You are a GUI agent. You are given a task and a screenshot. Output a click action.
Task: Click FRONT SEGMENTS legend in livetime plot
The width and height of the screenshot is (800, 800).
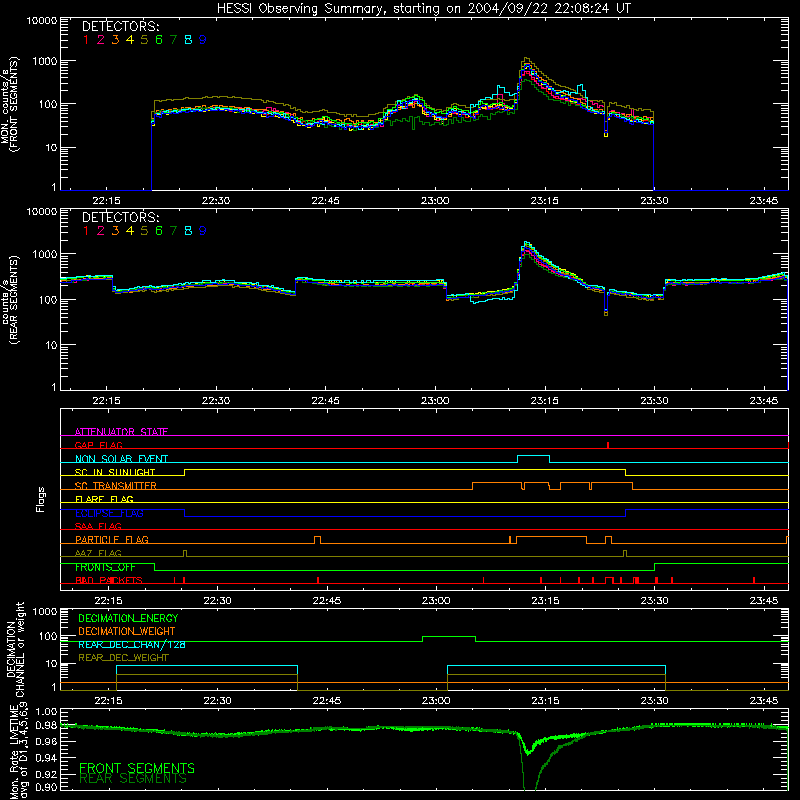click(x=137, y=768)
